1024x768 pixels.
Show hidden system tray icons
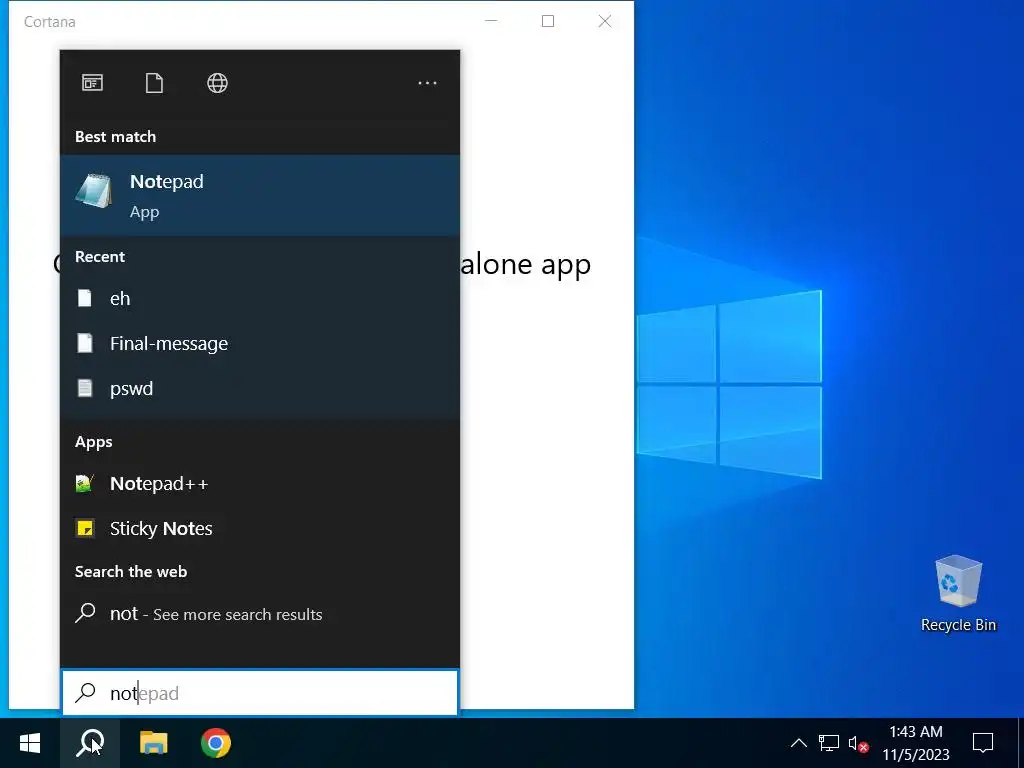[798, 743]
